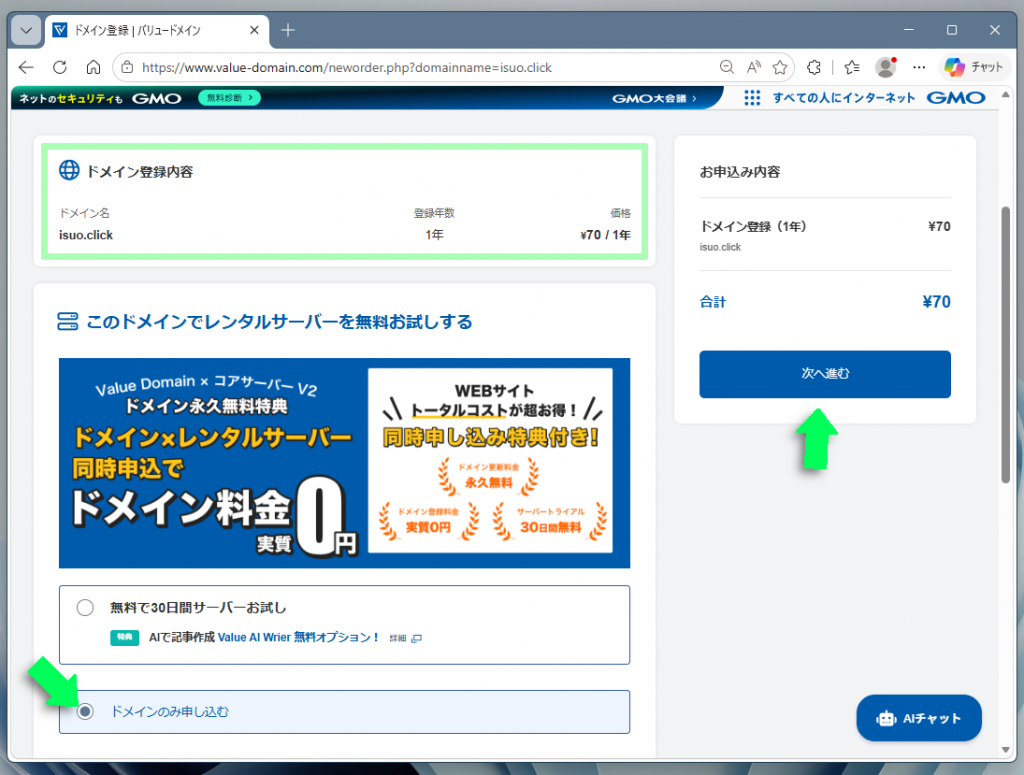View site information lock icon
Screen dimensions: 1024x775
click(128, 67)
